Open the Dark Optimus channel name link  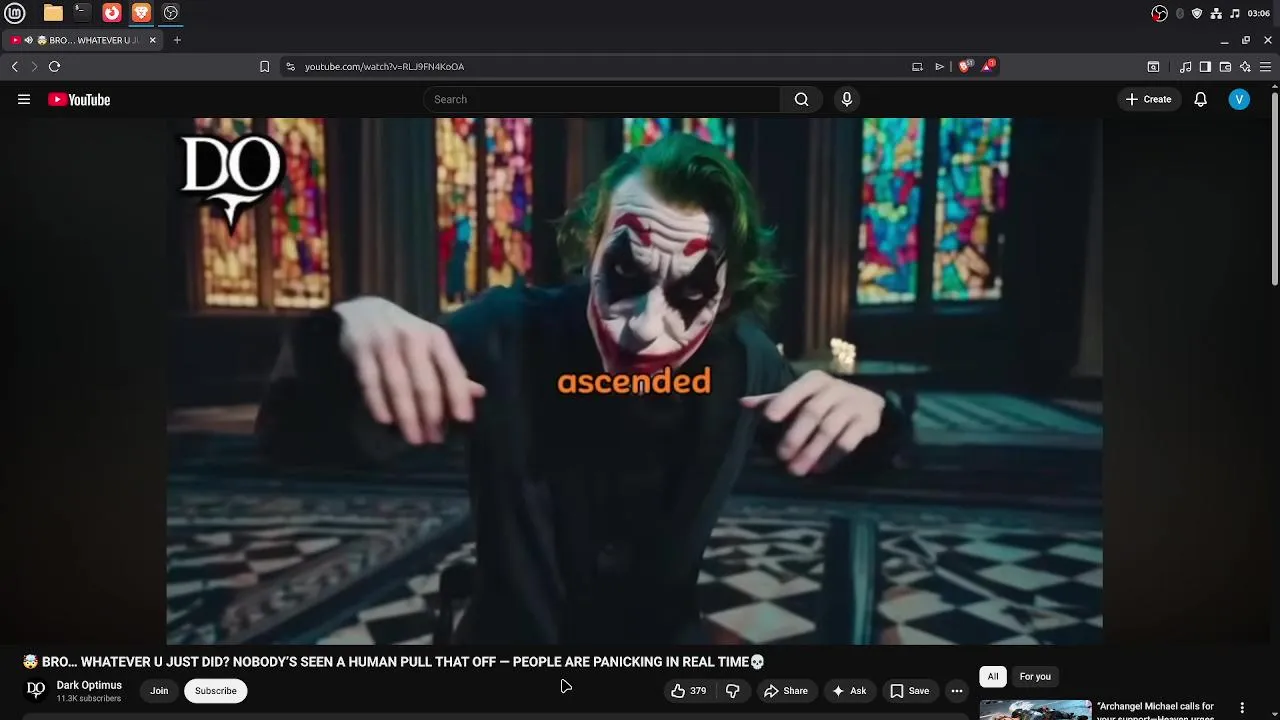click(x=89, y=685)
